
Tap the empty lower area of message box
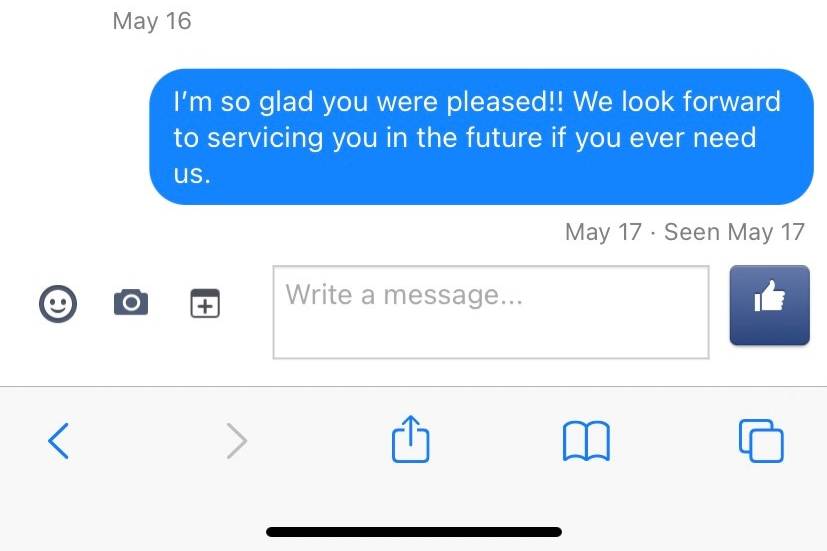pos(491,337)
